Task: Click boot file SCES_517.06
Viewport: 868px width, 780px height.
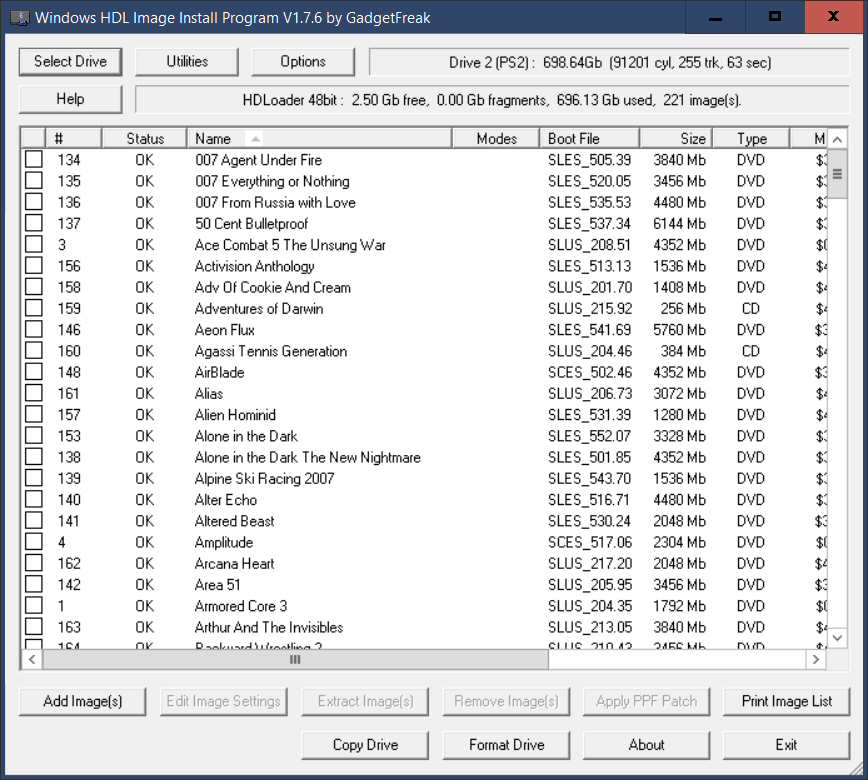Action: (x=590, y=543)
